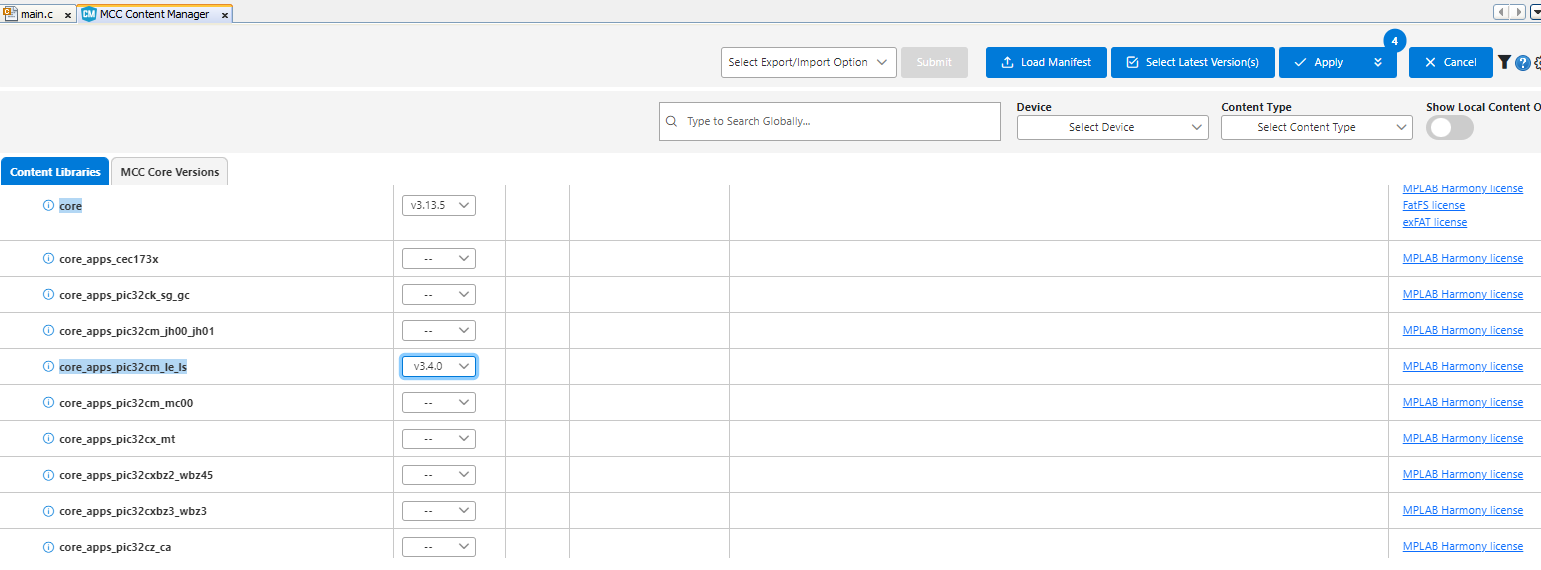Open help via the question mark icon

(x=1523, y=63)
